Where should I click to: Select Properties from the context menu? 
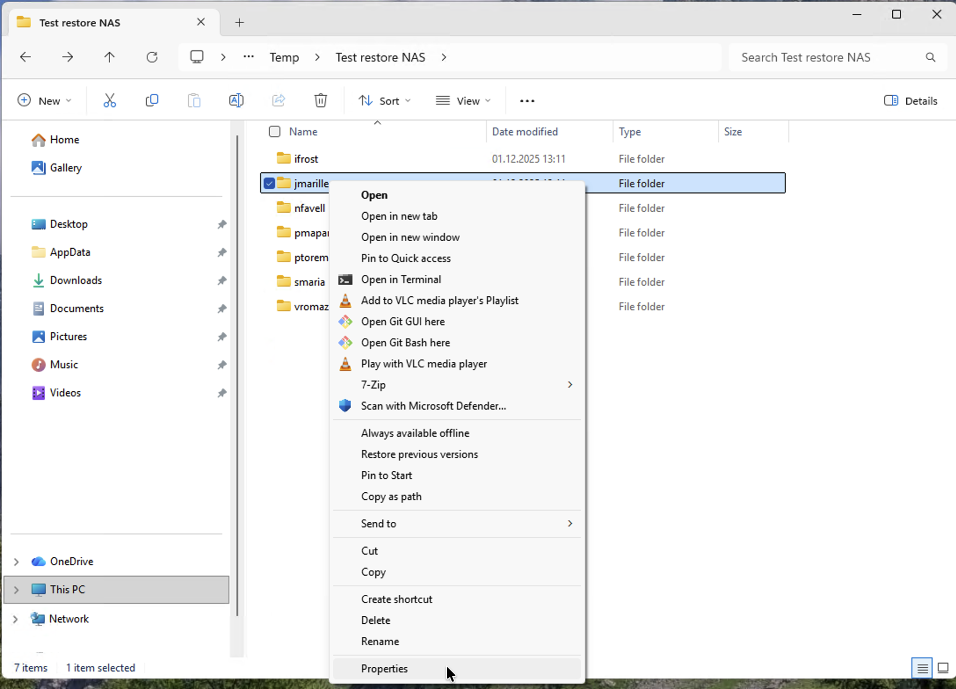point(385,669)
